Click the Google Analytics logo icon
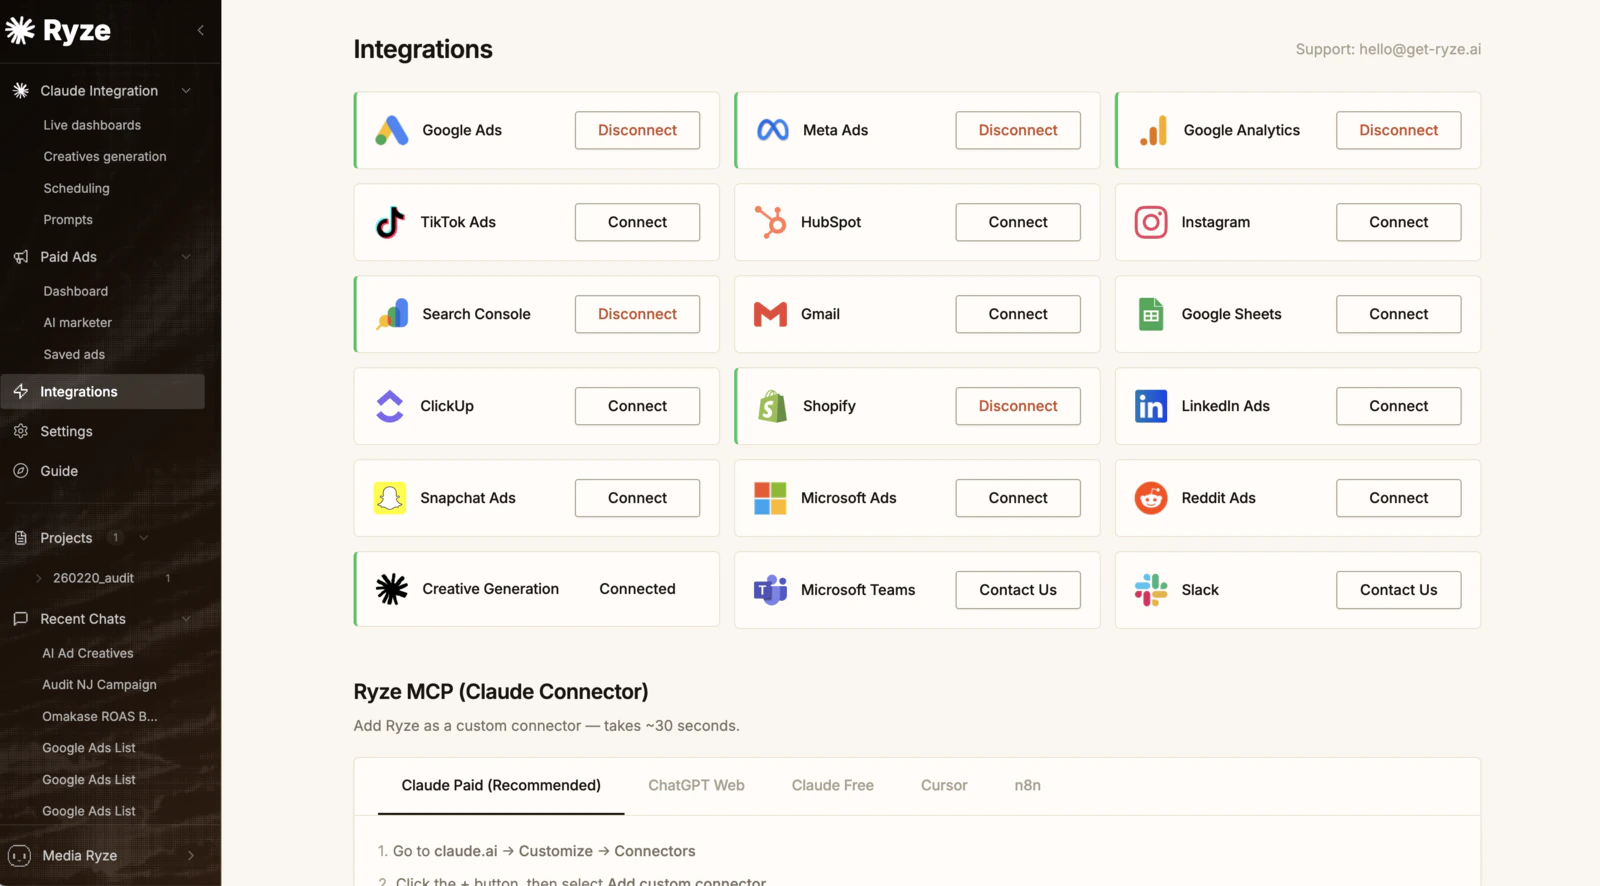1600x886 pixels. pyautogui.click(x=1153, y=130)
